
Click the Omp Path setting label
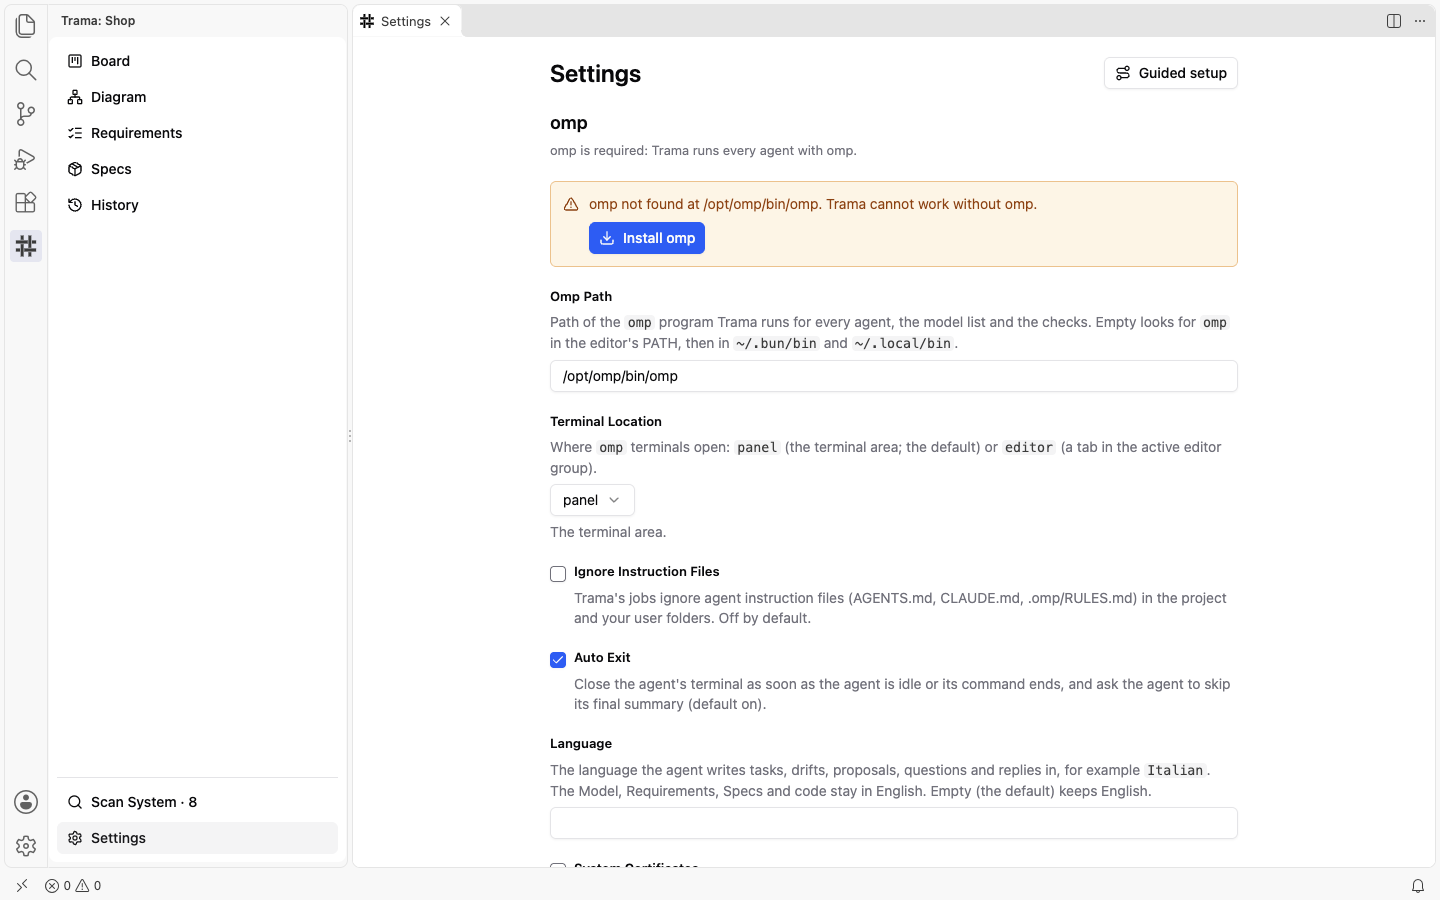point(581,297)
